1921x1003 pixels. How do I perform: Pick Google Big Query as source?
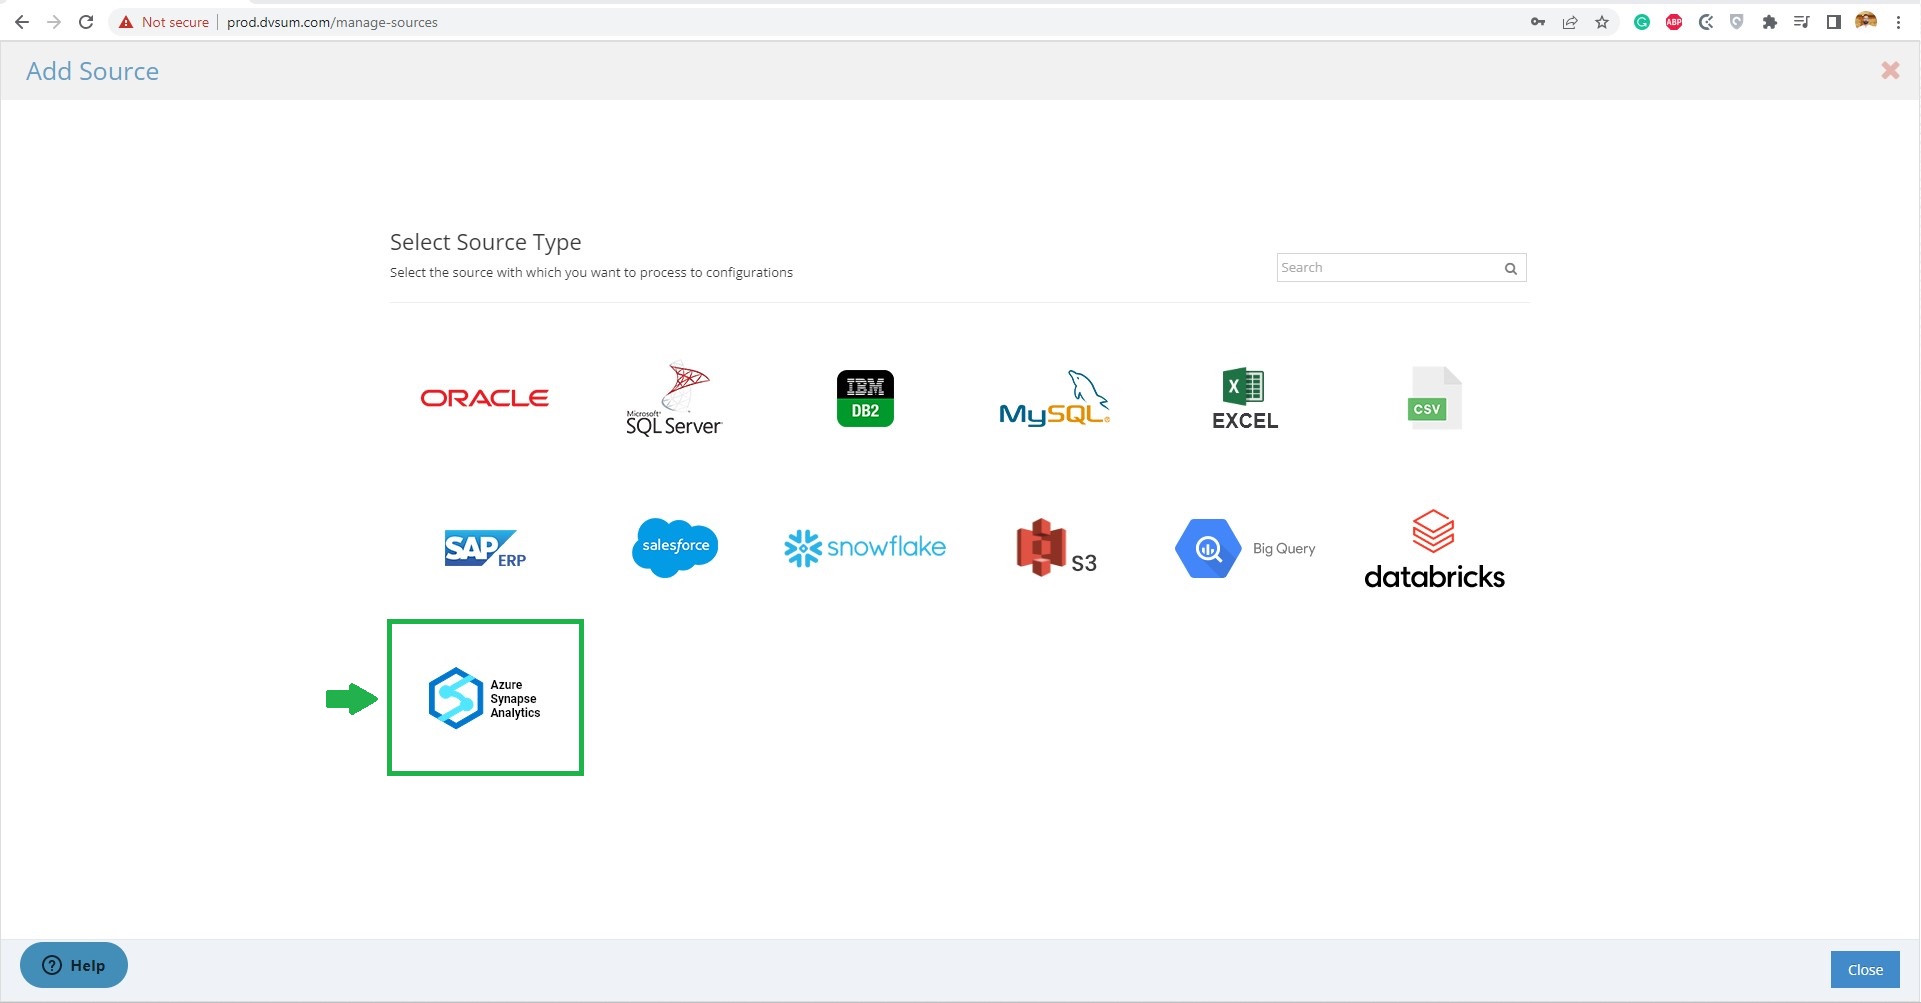coord(1244,548)
